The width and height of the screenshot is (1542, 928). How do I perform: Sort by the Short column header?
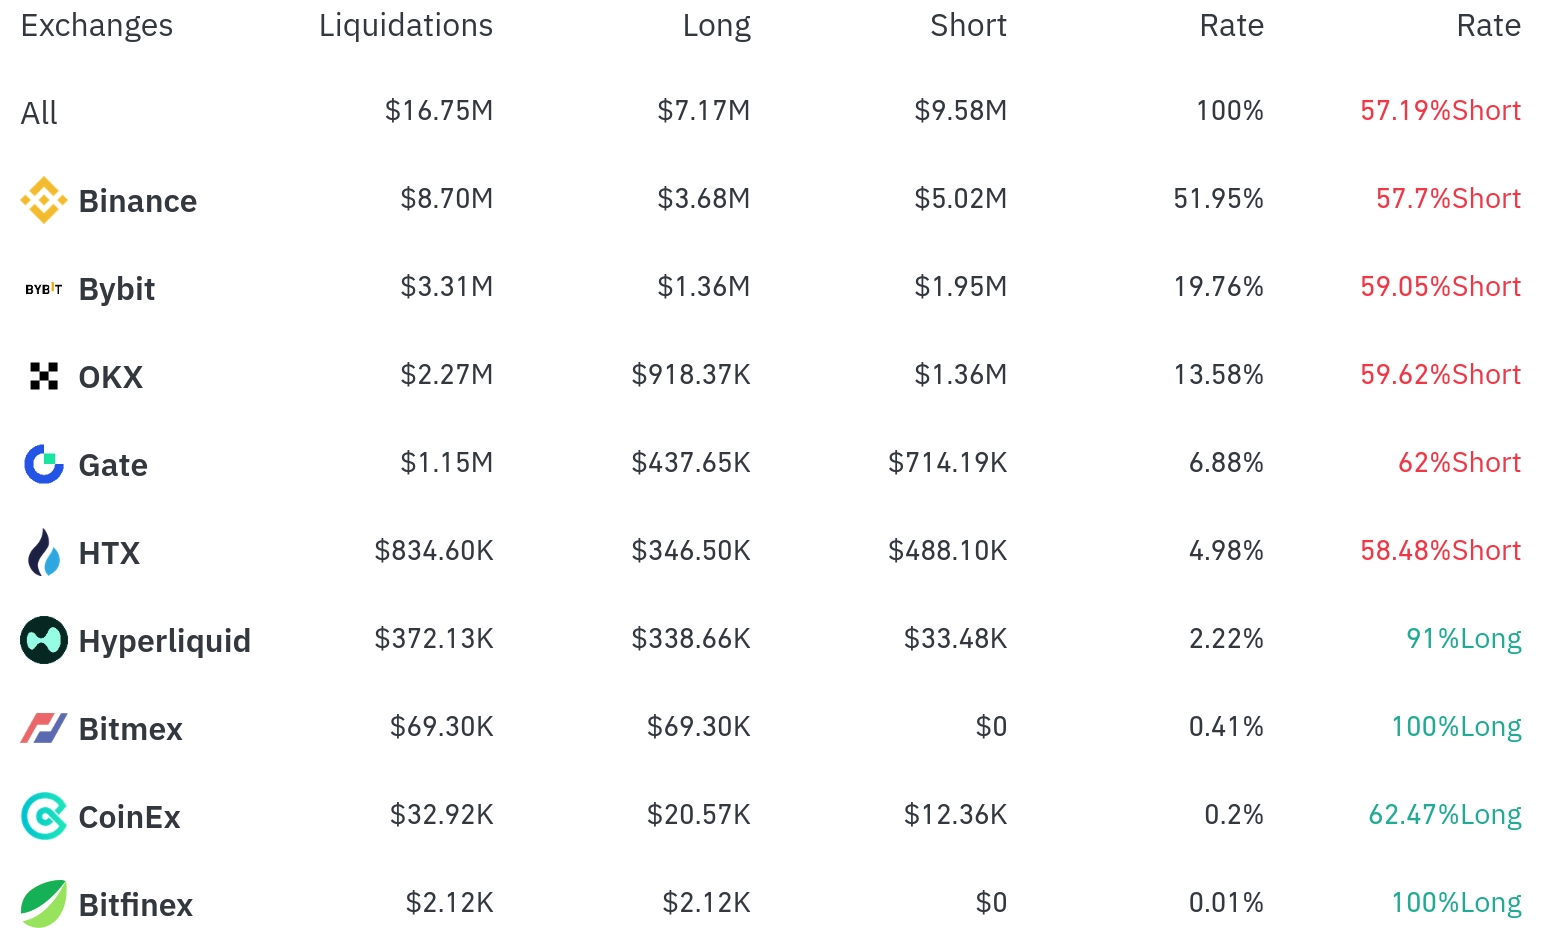click(x=967, y=25)
